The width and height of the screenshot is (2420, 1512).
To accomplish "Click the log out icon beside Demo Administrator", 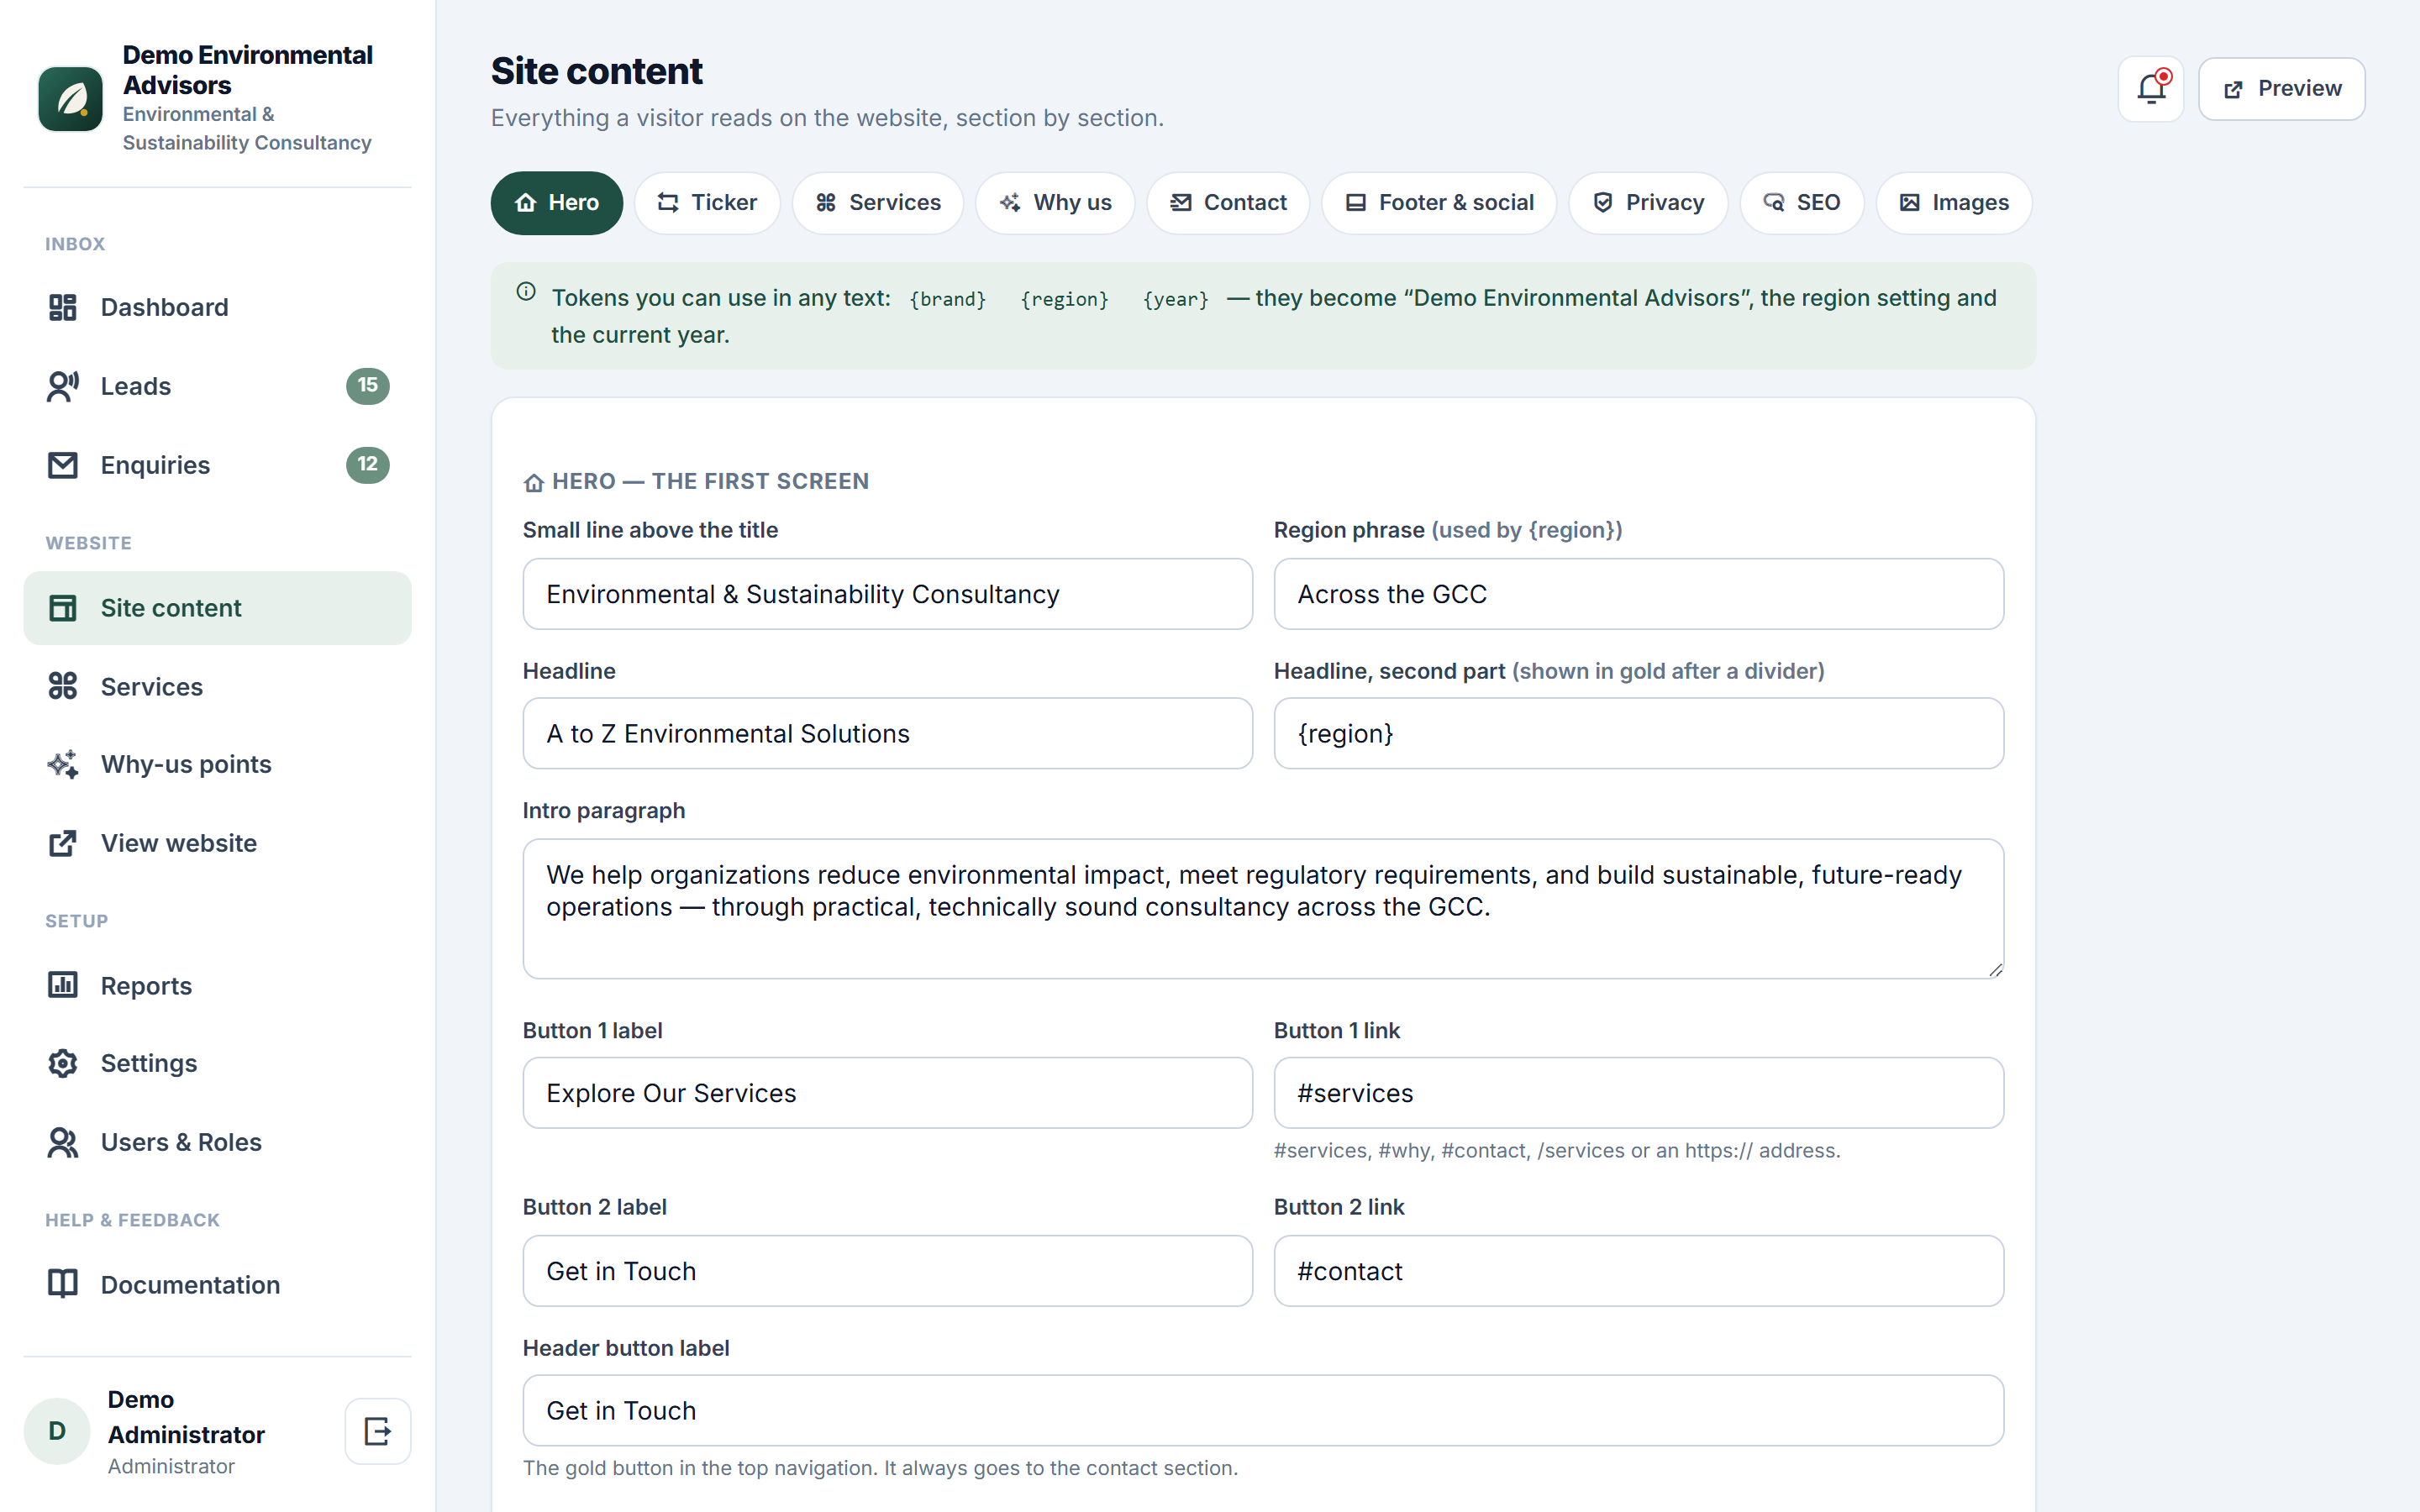I will (x=378, y=1431).
